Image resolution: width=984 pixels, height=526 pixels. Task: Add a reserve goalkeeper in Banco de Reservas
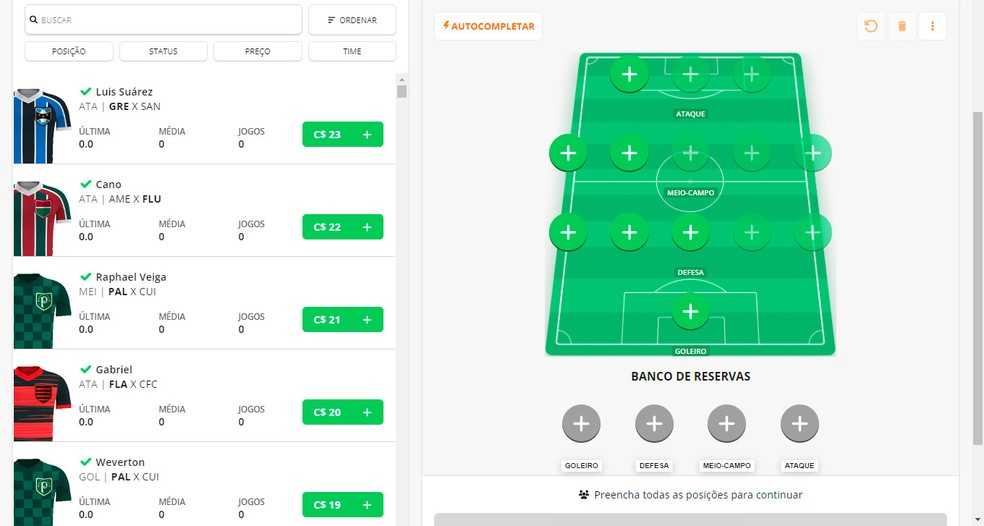click(x=581, y=424)
